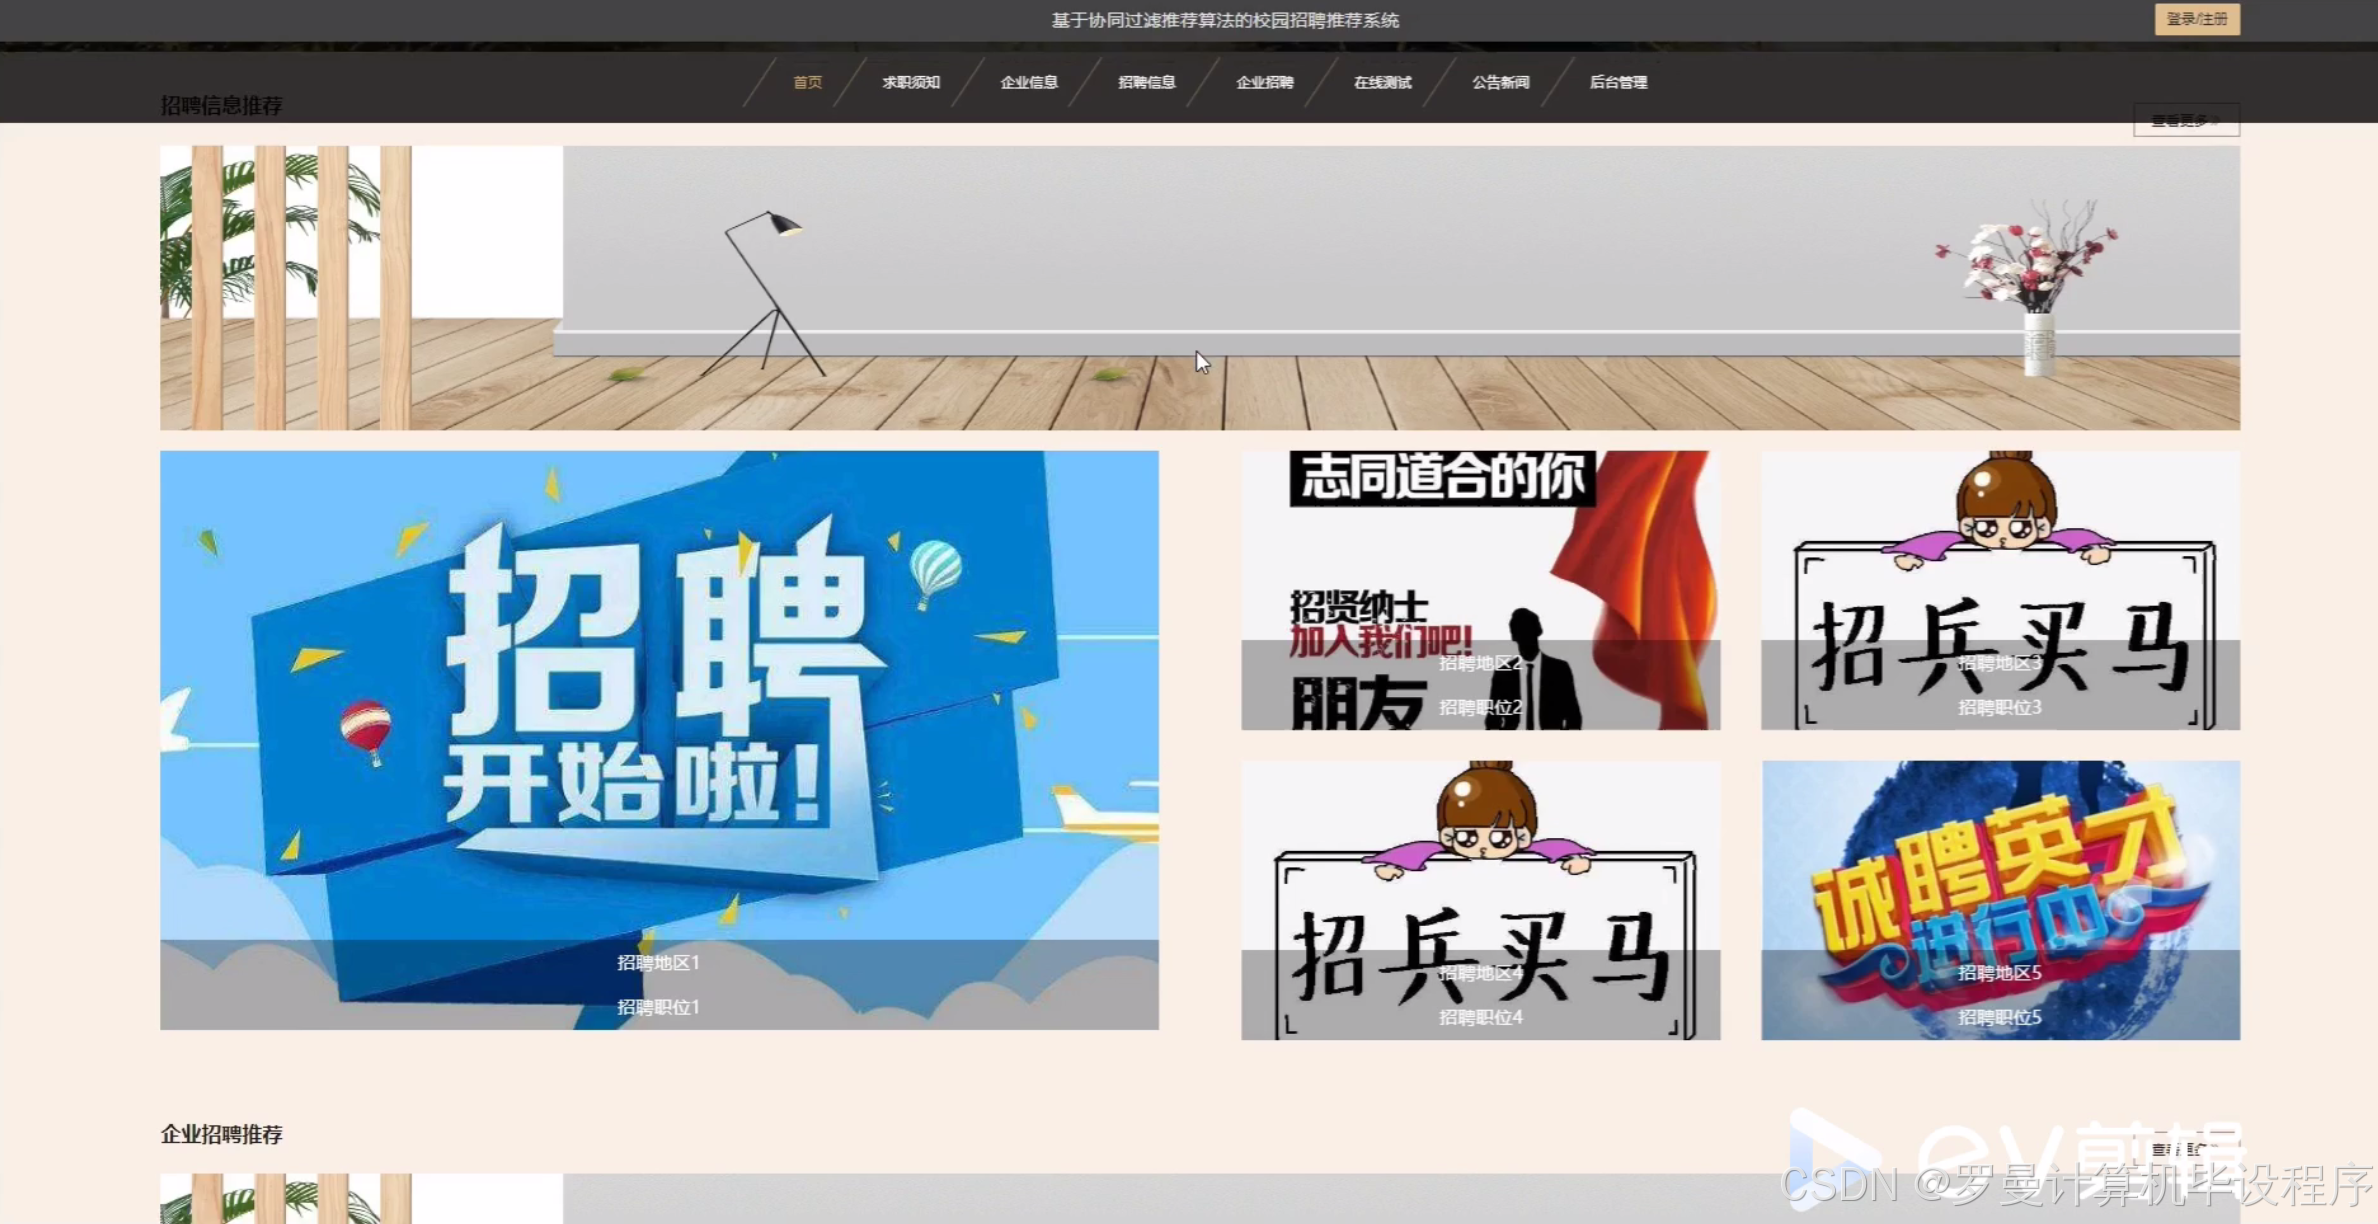Open 企业信息 in the navigation bar
The height and width of the screenshot is (1224, 2378).
[1028, 82]
